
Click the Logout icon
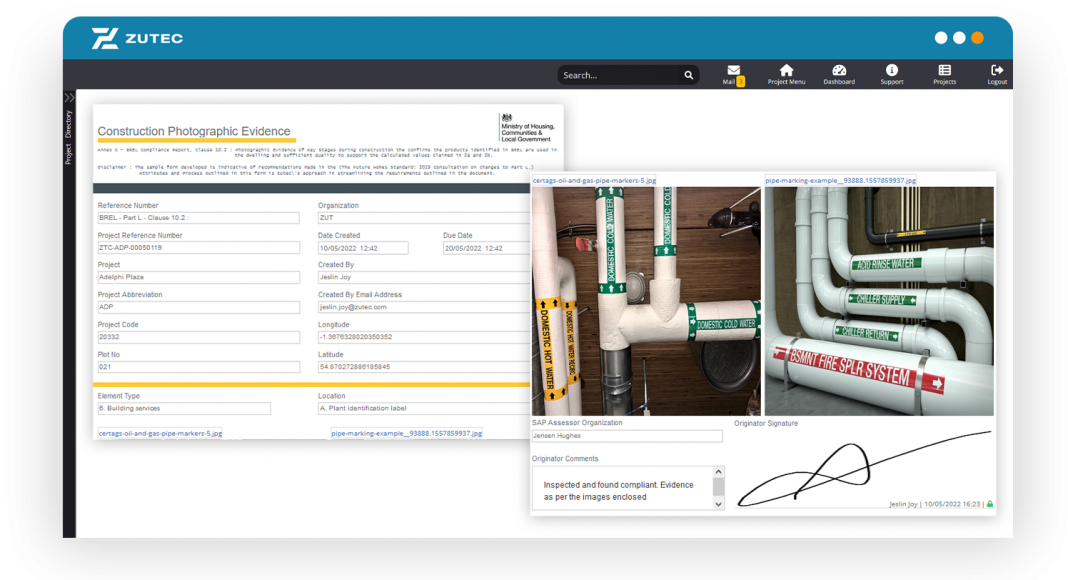996,71
